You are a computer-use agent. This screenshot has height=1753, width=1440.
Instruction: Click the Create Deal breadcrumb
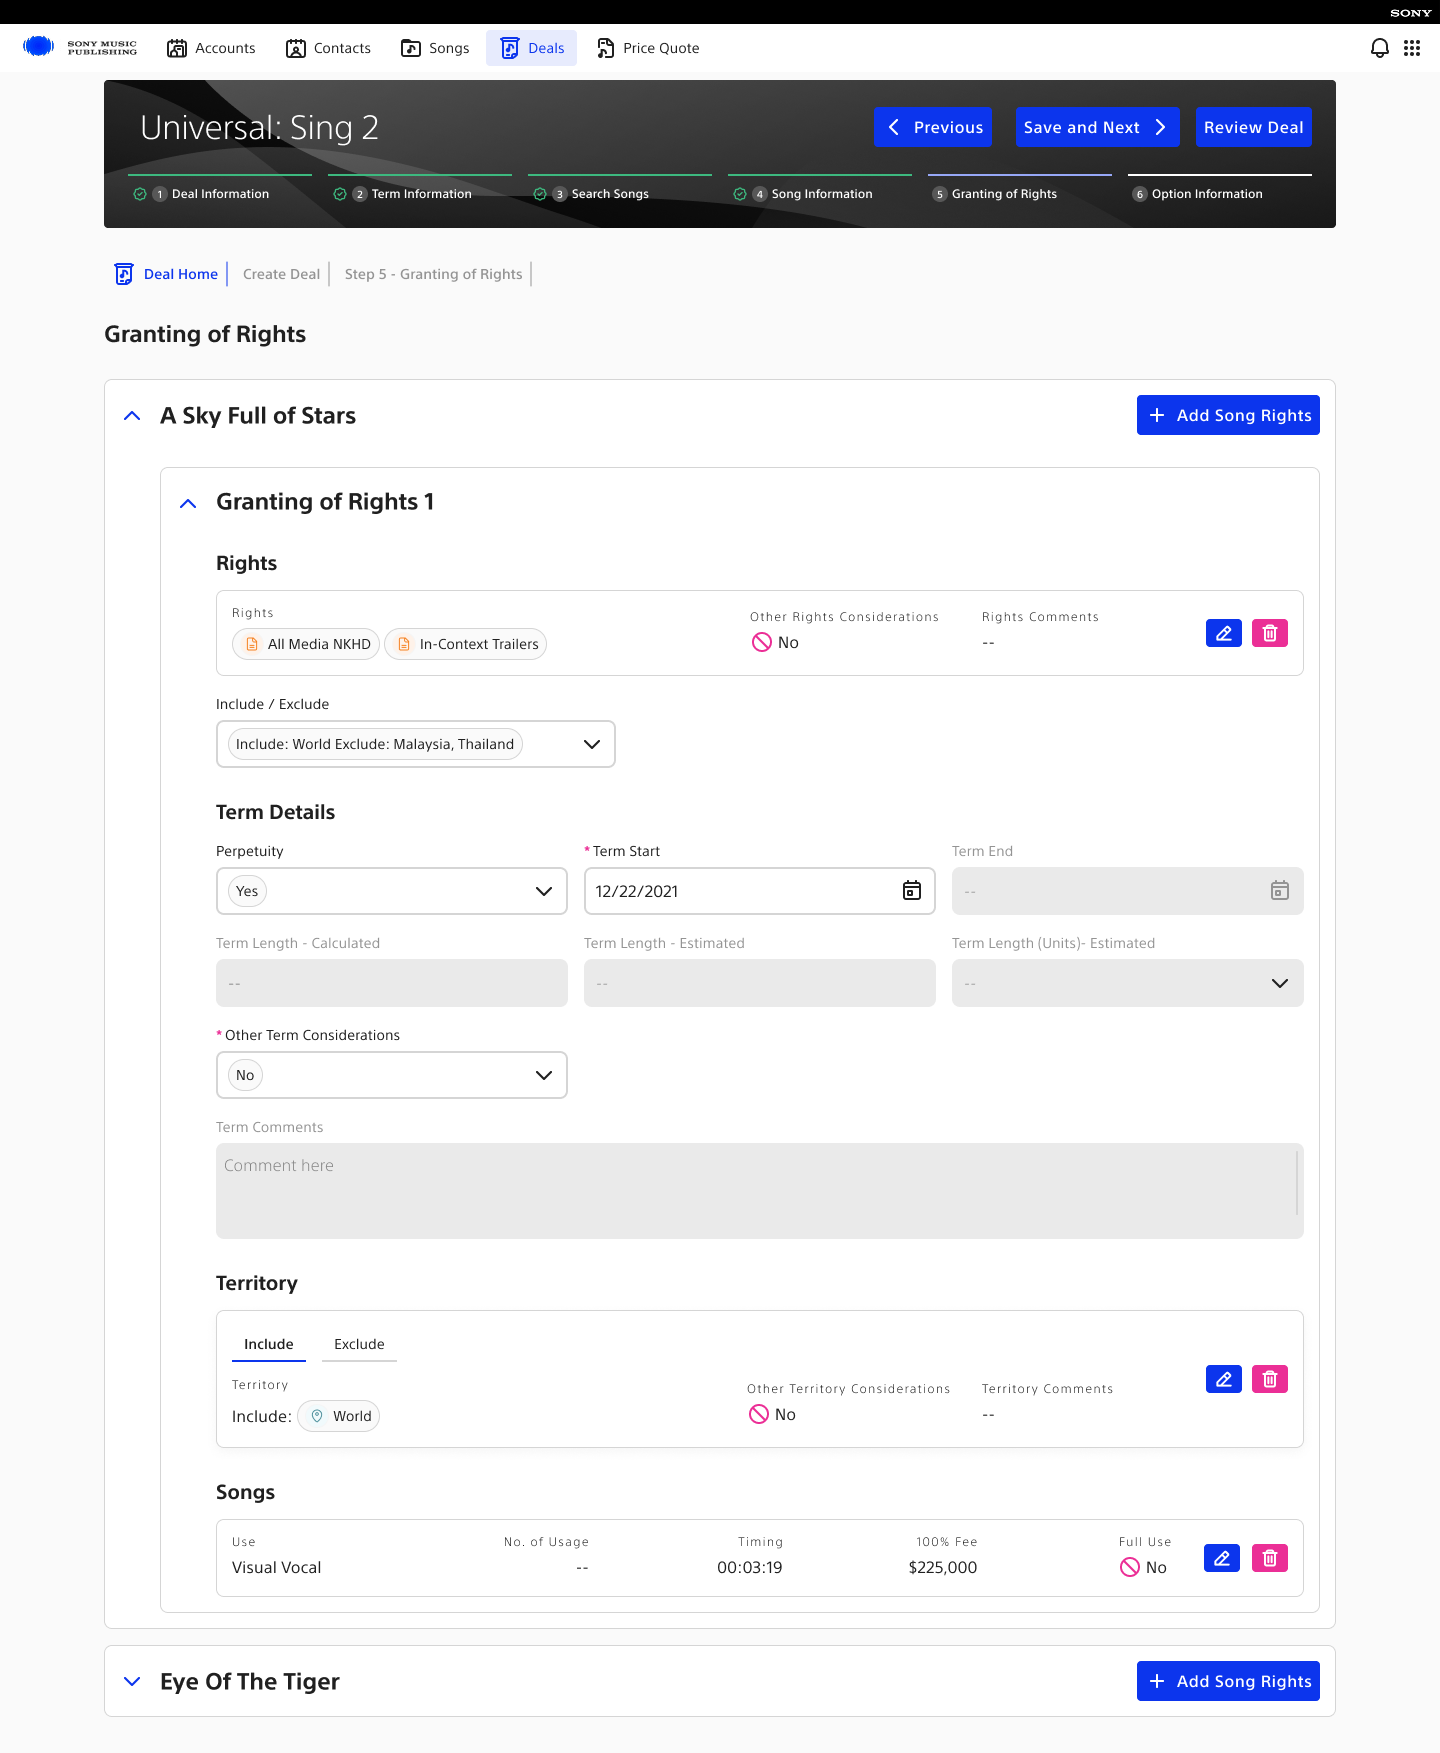point(281,274)
